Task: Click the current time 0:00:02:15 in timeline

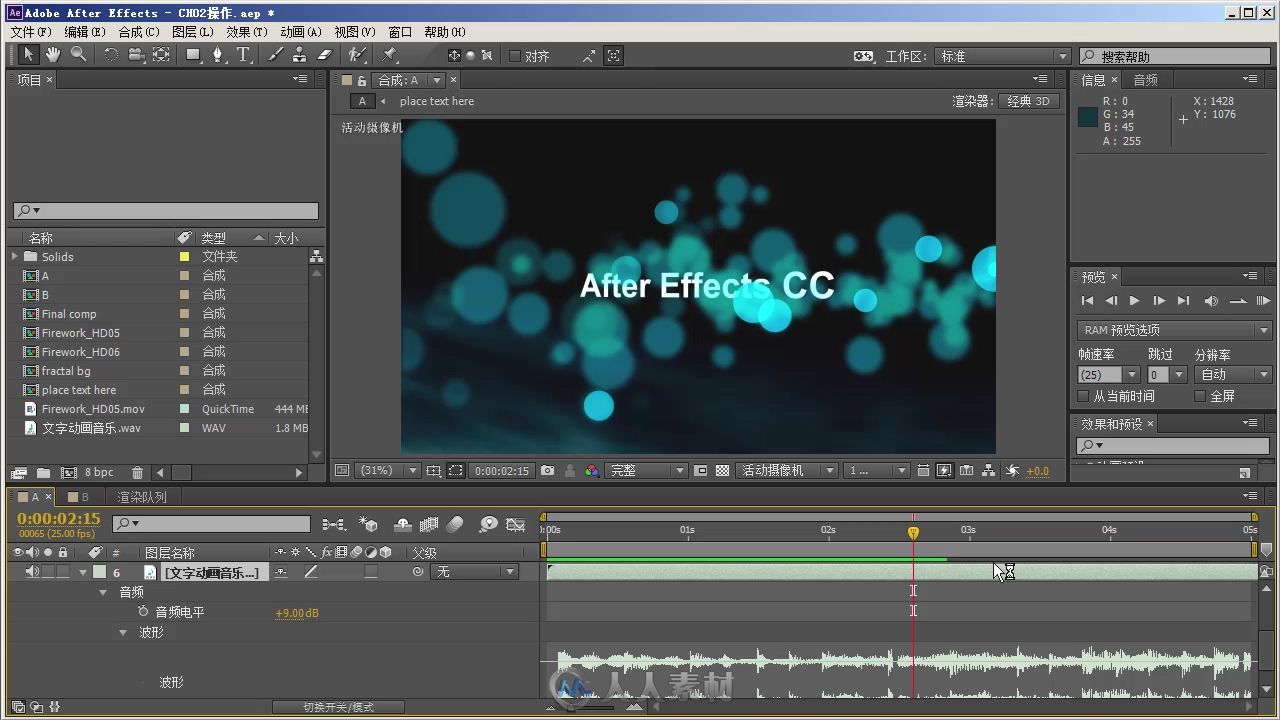Action: click(x=59, y=518)
